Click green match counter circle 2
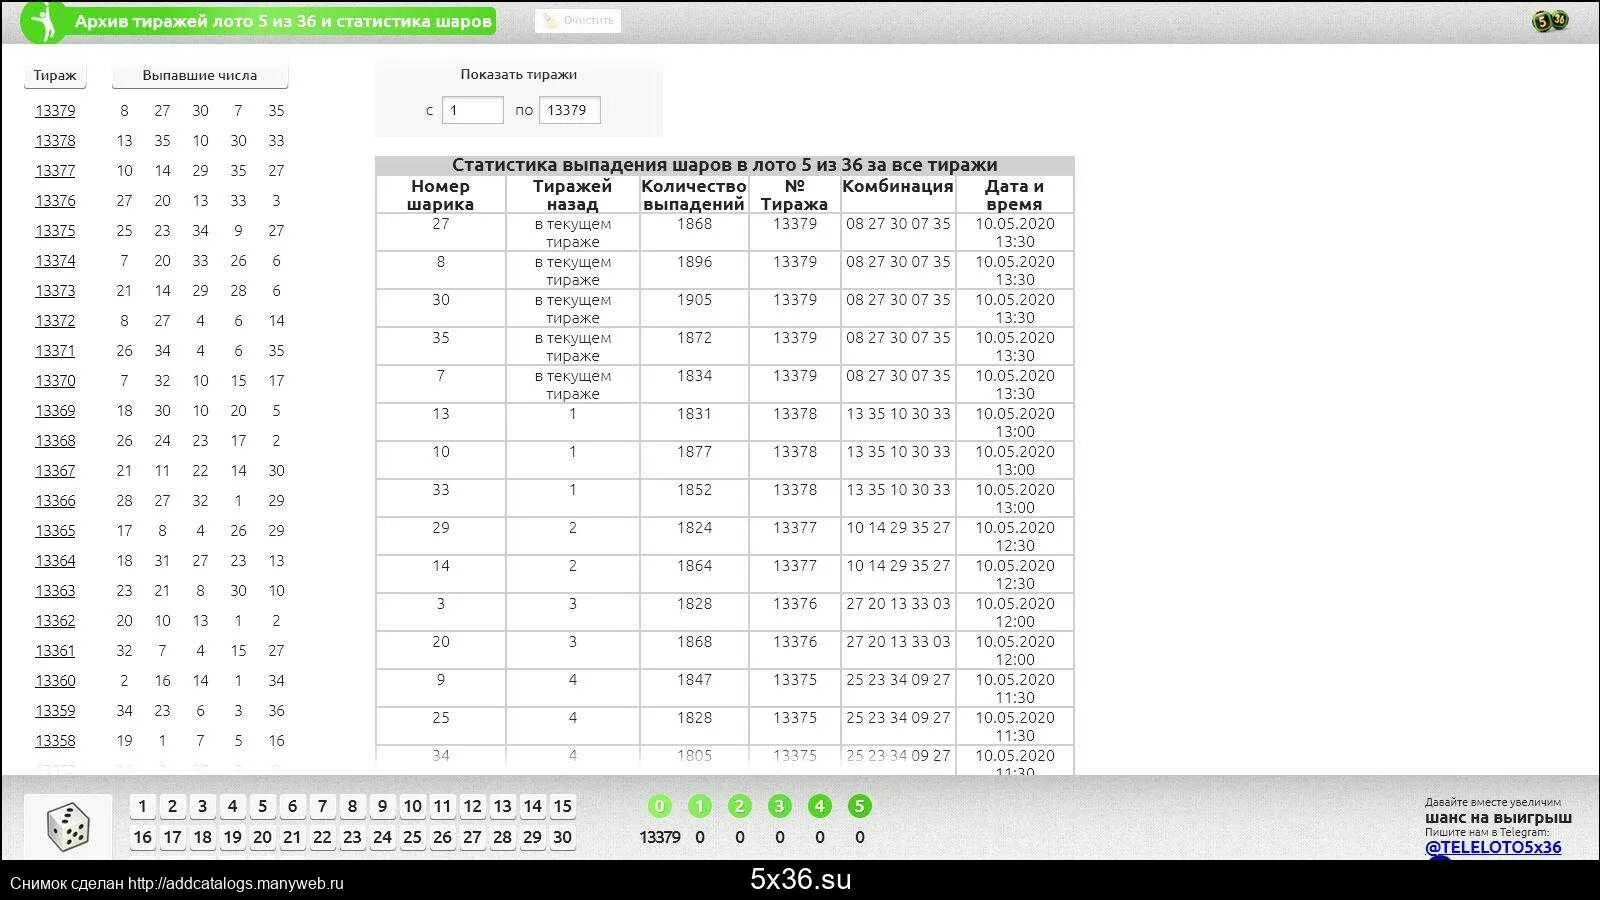This screenshot has height=900, width=1600. pyautogui.click(x=739, y=806)
